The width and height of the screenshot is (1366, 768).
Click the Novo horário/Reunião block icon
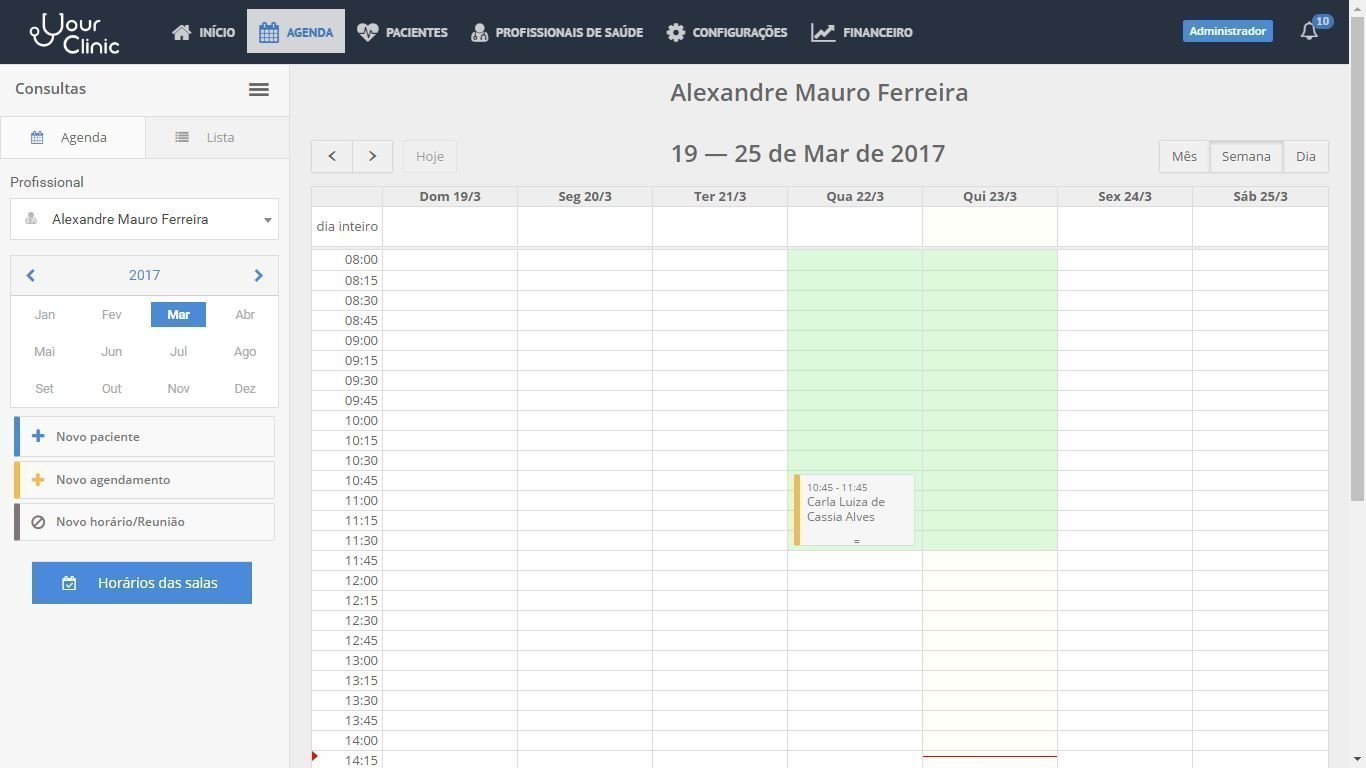[x=38, y=522]
